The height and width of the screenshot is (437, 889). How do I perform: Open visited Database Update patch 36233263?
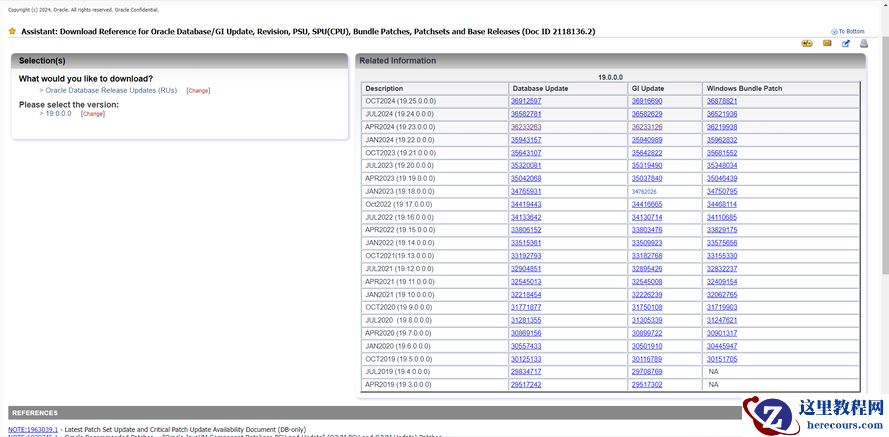click(x=526, y=127)
